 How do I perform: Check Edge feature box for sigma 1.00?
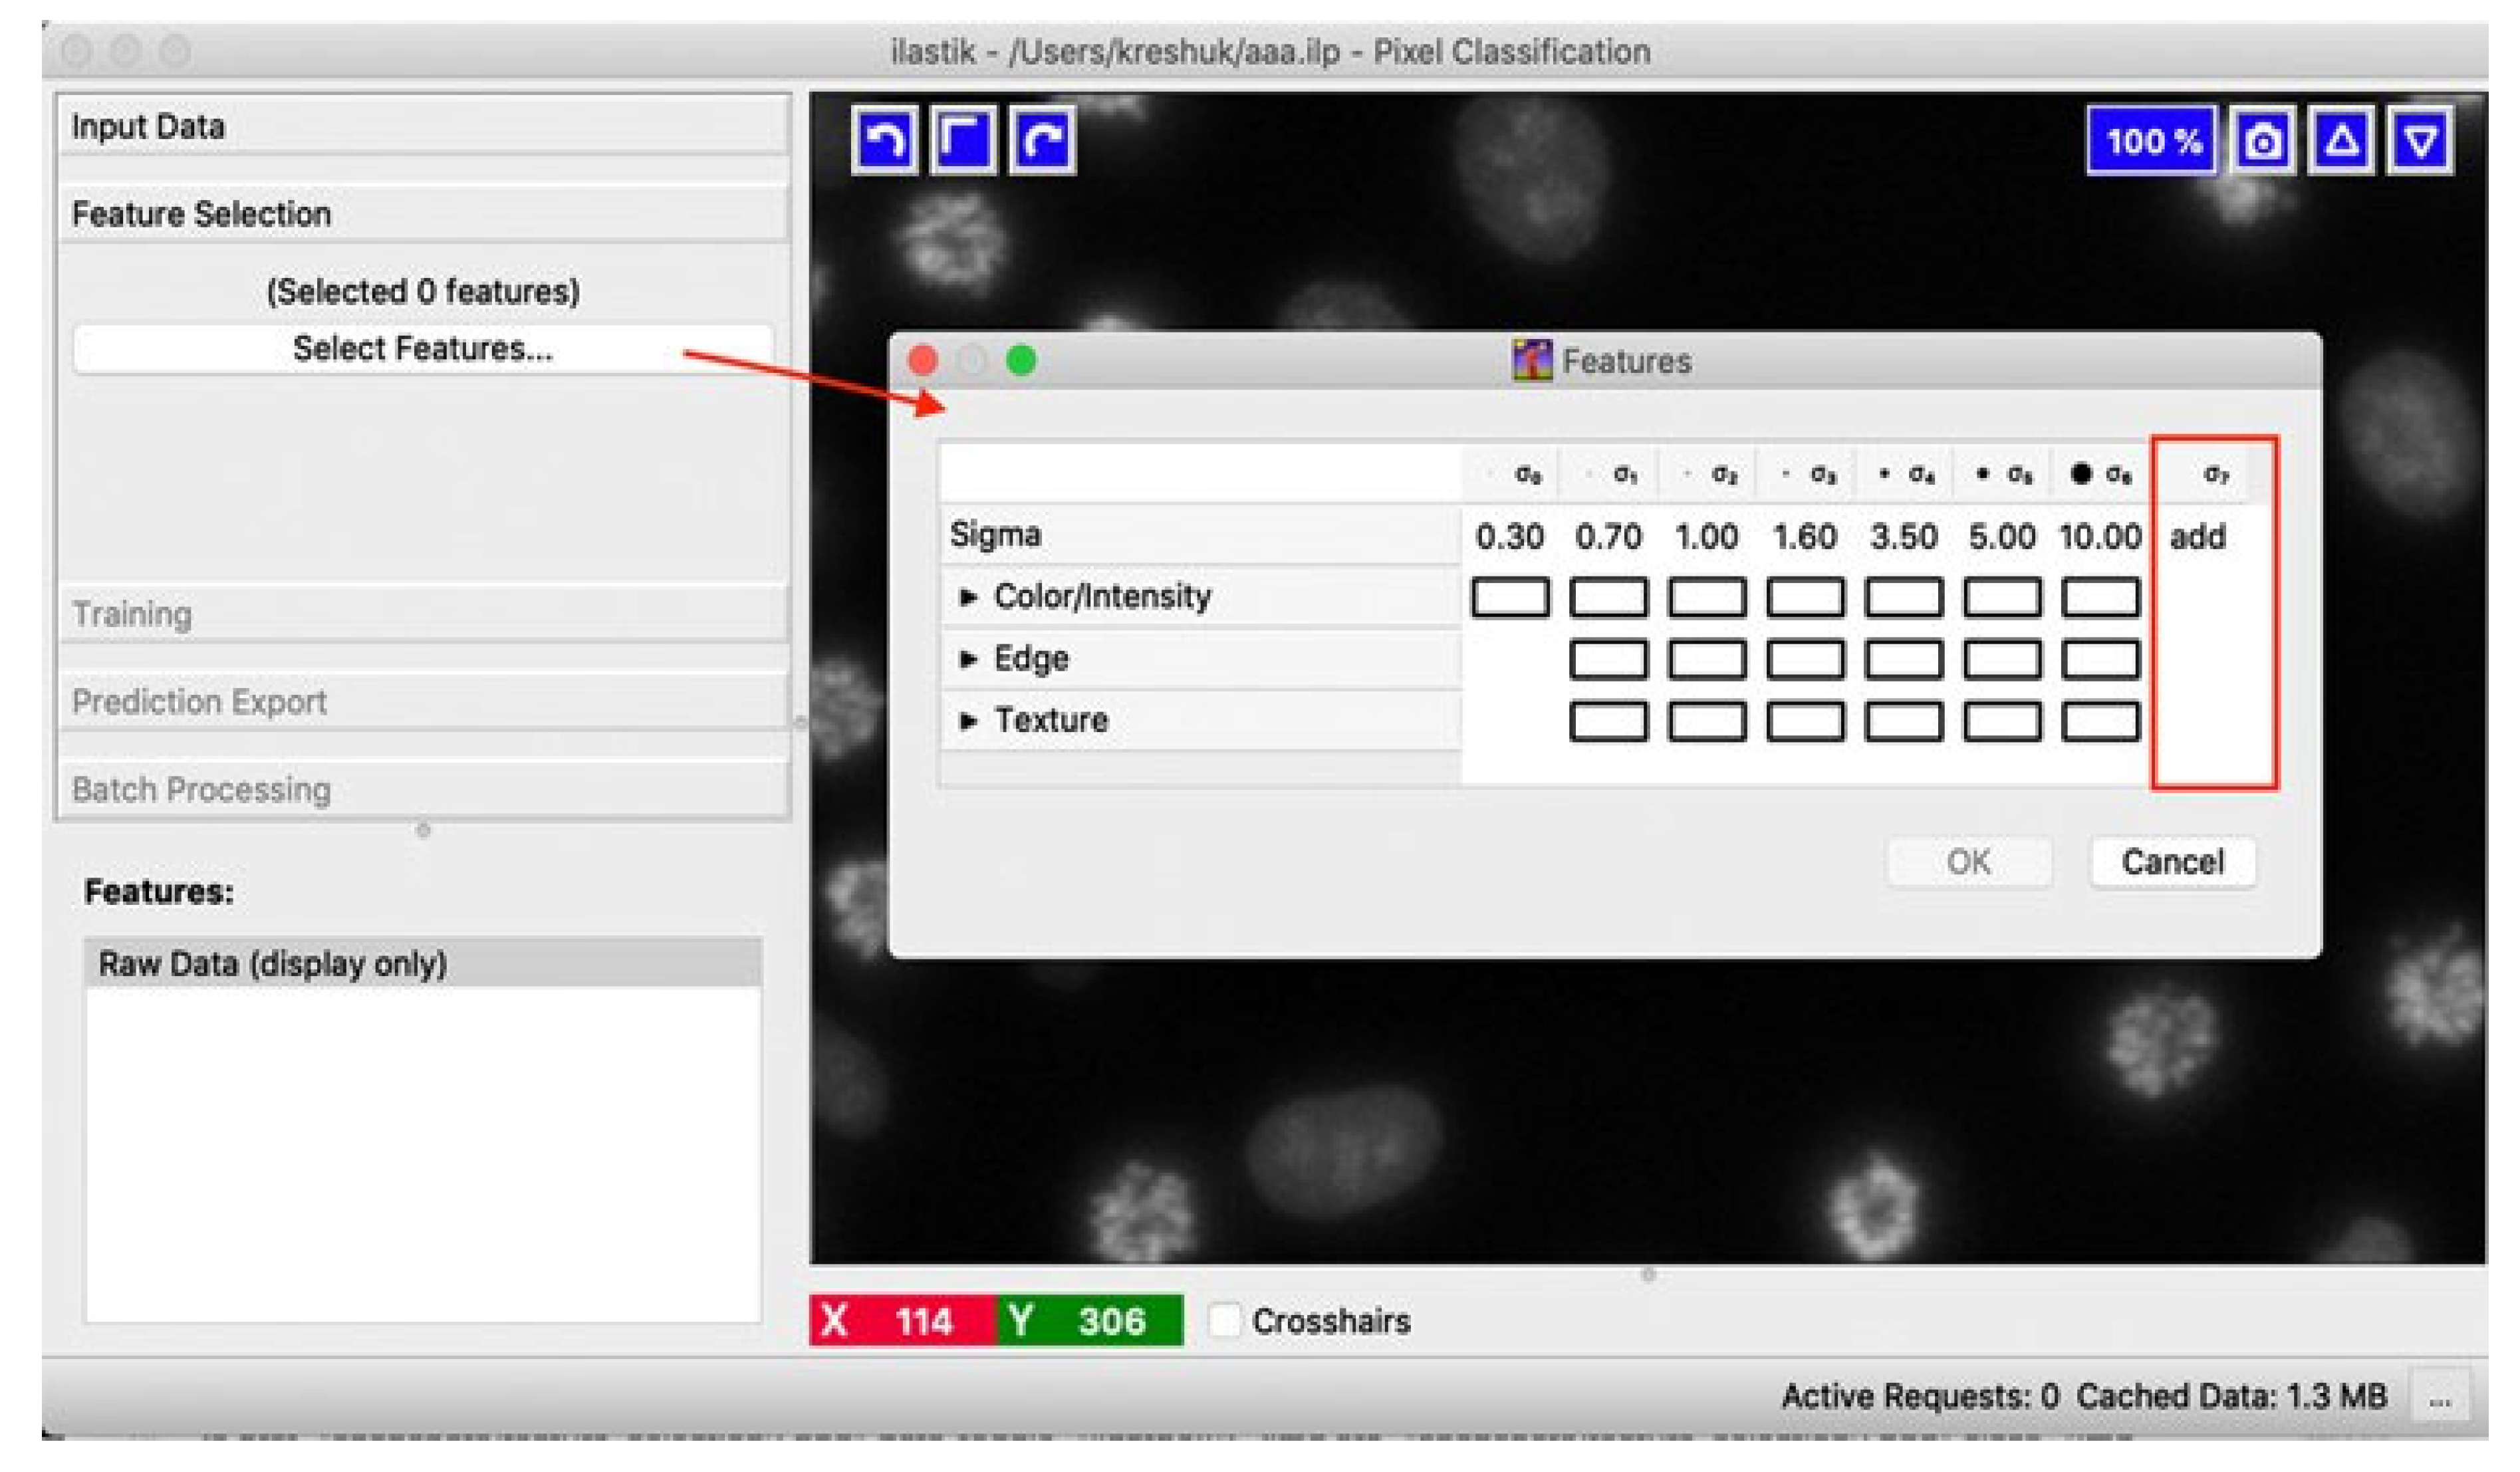point(1706,659)
